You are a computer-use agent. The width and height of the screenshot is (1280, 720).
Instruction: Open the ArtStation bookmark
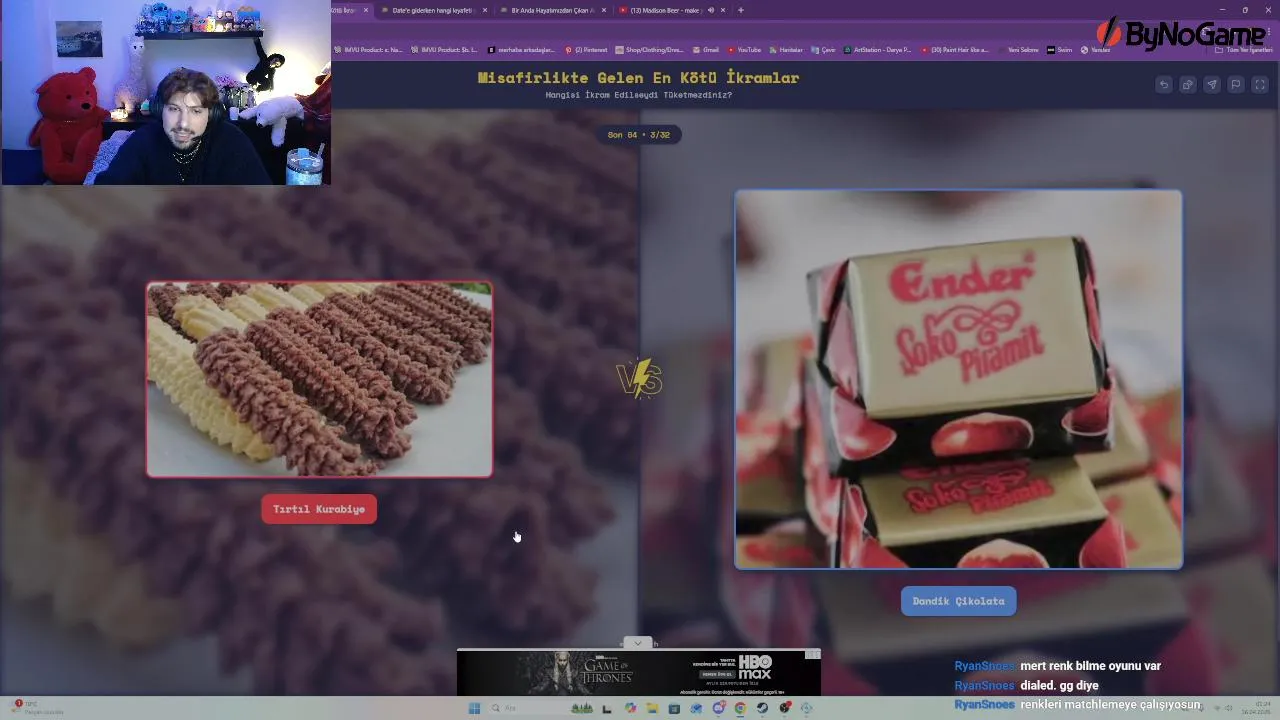(878, 50)
